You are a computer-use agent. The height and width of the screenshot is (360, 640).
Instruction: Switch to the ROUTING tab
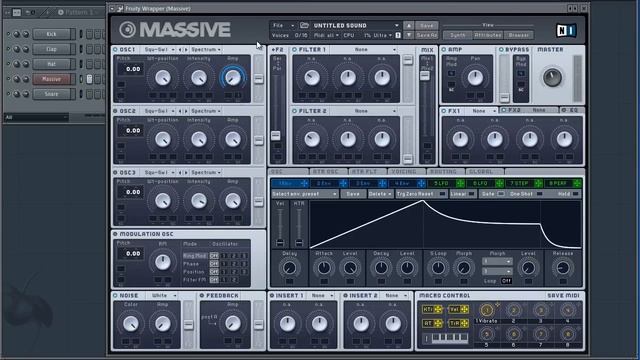(x=446, y=172)
